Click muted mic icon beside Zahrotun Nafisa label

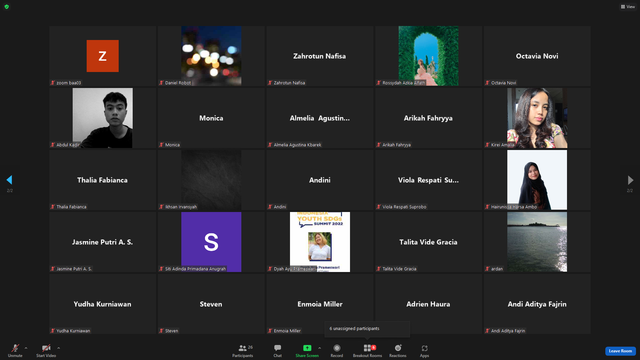(270, 83)
